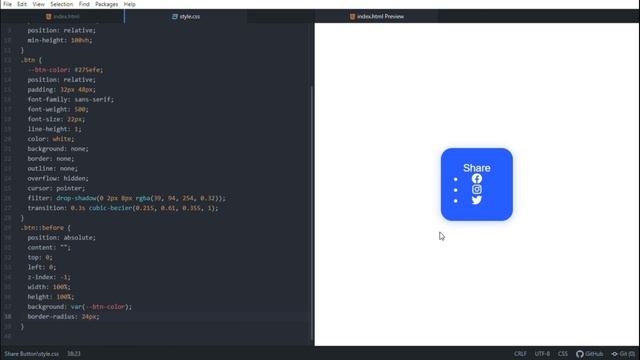640x360 pixels.
Task: Open the File menu
Action: pyautogui.click(x=7, y=4)
